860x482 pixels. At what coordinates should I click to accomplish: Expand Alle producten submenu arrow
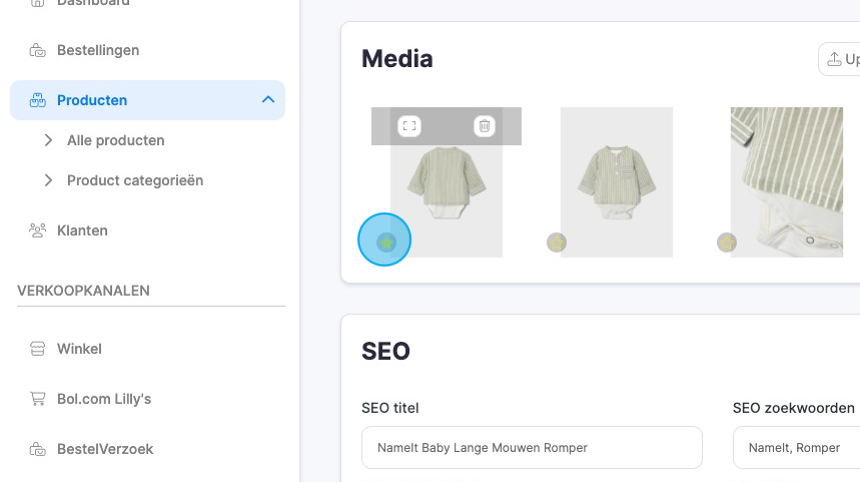tap(48, 141)
